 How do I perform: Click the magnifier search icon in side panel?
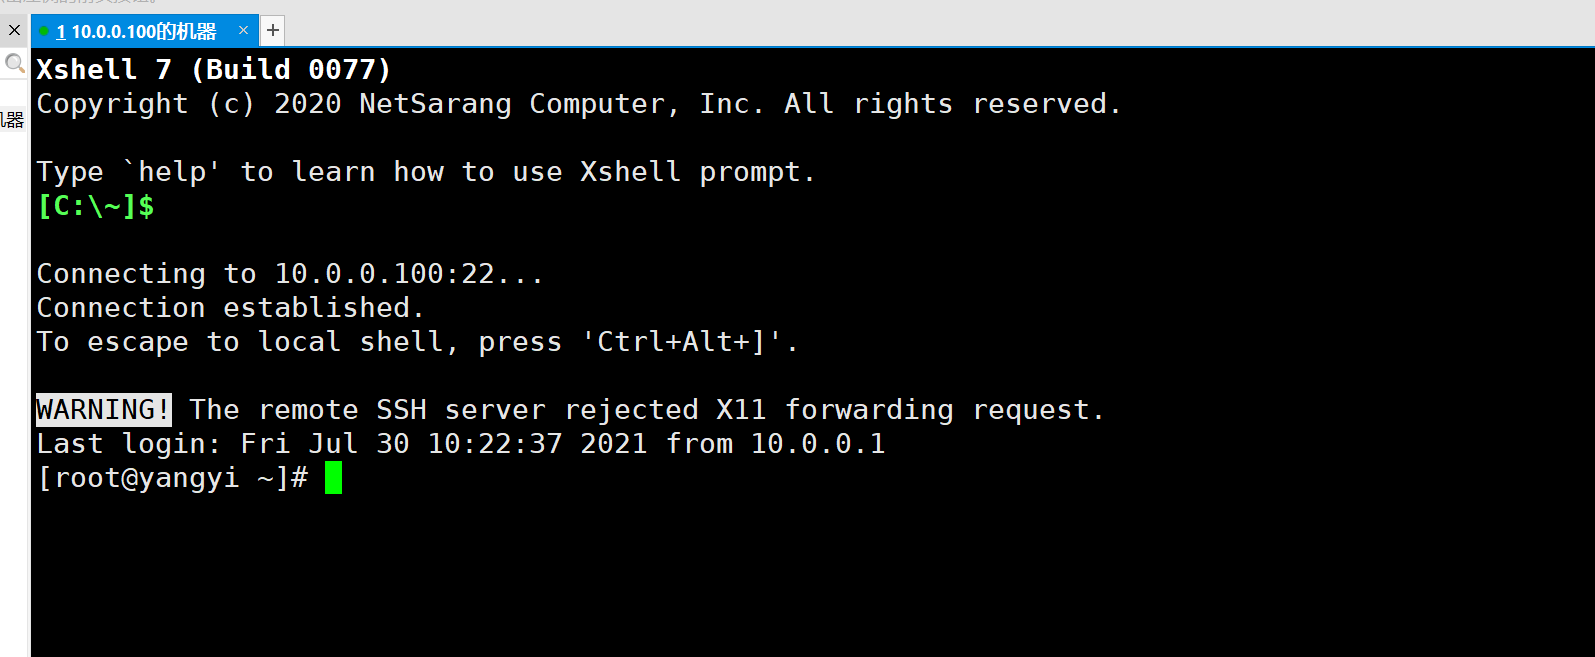tap(14, 65)
